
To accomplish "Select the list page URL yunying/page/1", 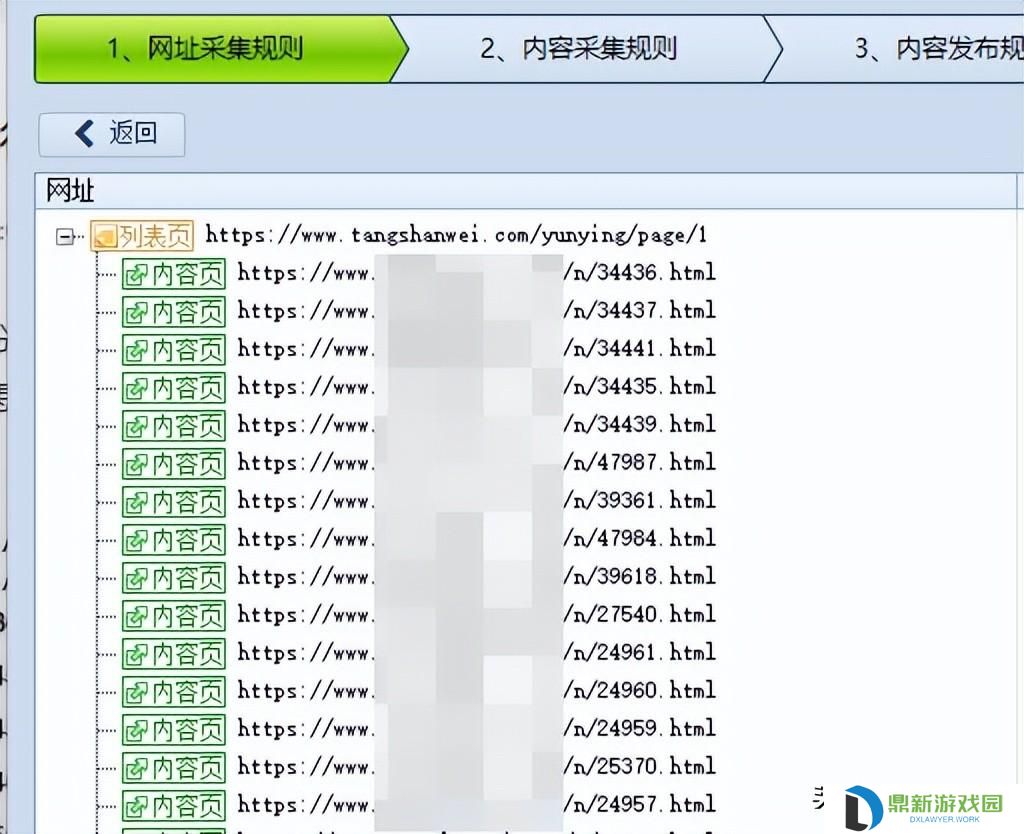I will pyautogui.click(x=456, y=235).
